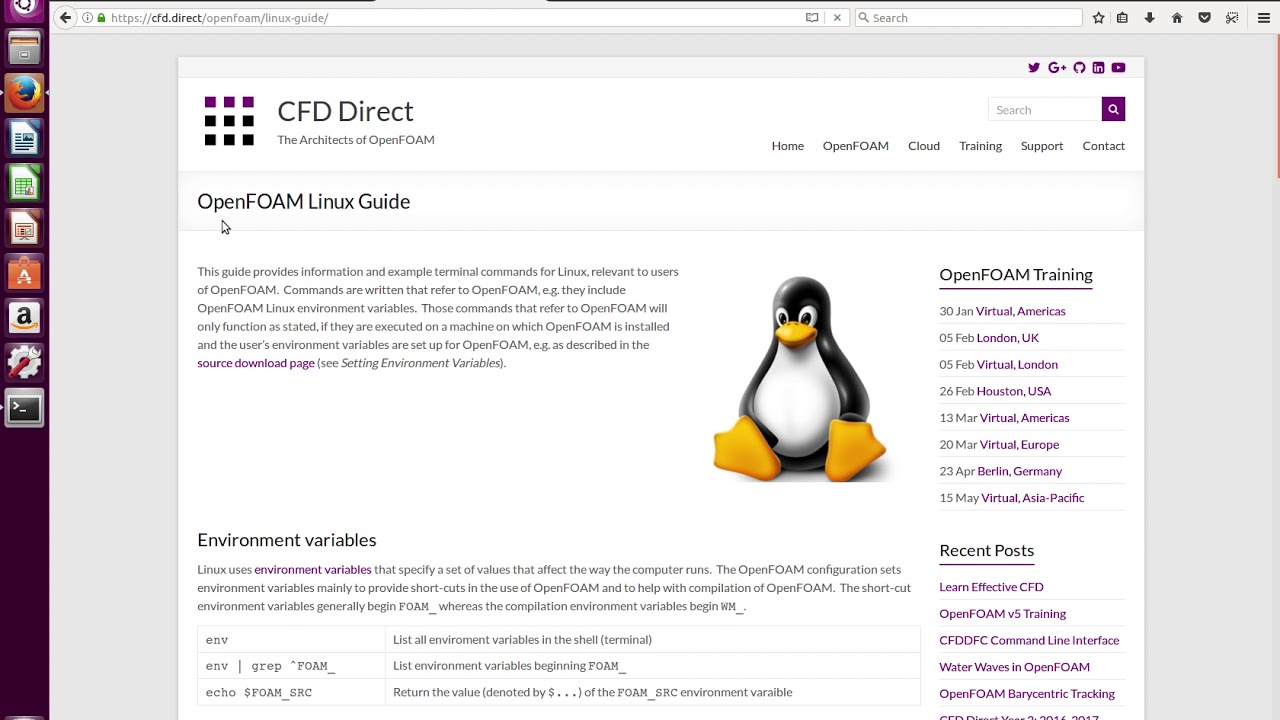
Task: Click the browser toolbar Search field
Action: pyautogui.click(x=968, y=18)
